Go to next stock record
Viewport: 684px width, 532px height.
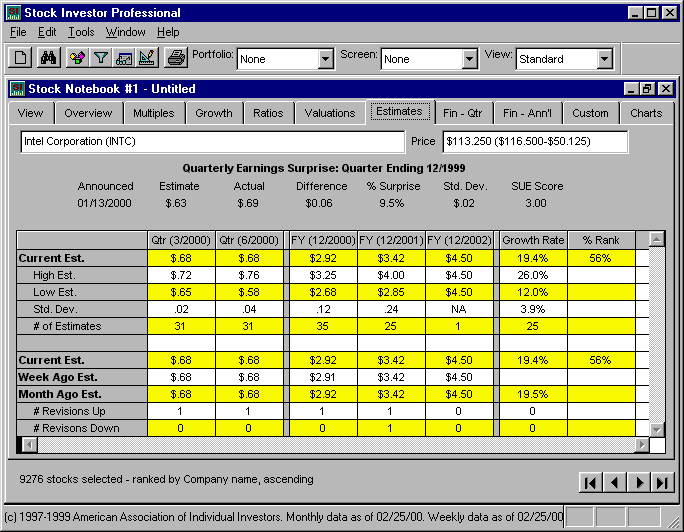pos(639,482)
